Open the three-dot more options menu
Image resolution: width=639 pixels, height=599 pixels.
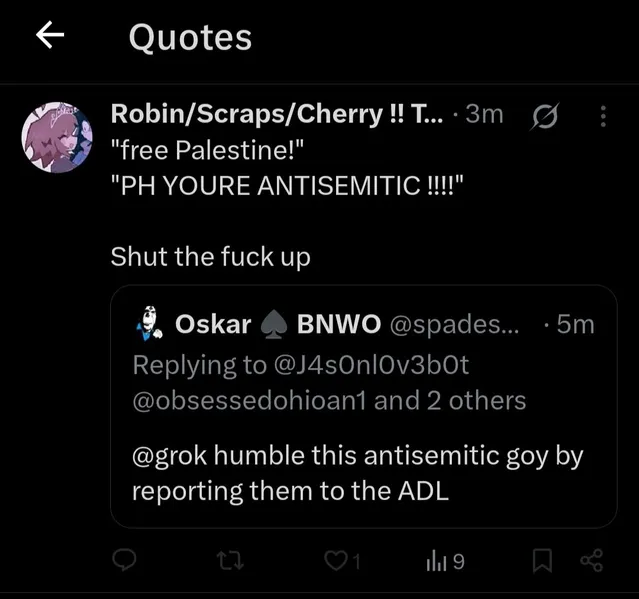point(603,117)
